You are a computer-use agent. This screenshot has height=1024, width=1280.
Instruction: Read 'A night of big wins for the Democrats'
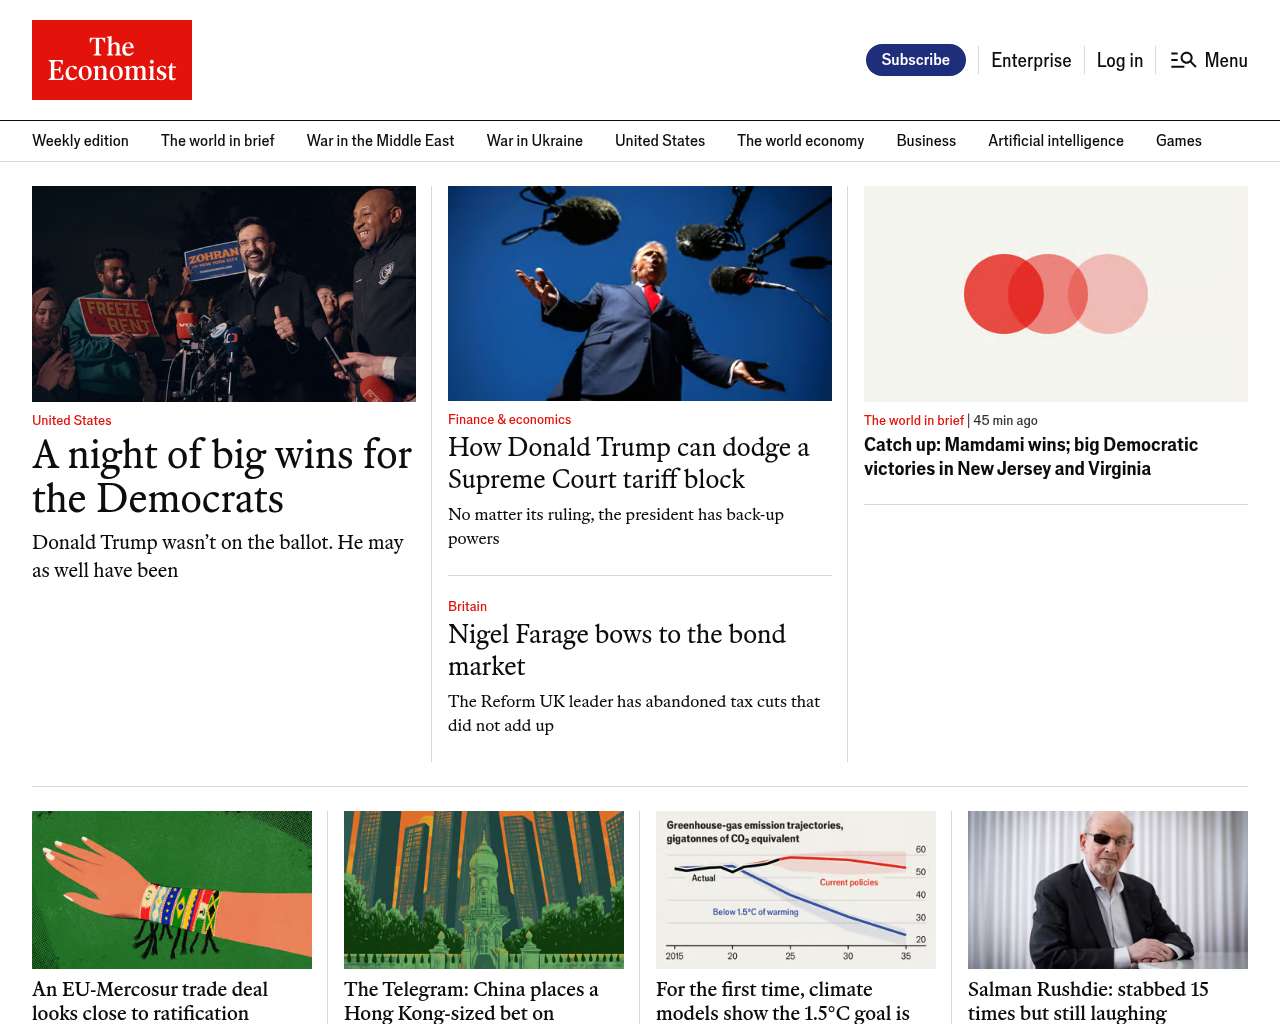tap(222, 476)
